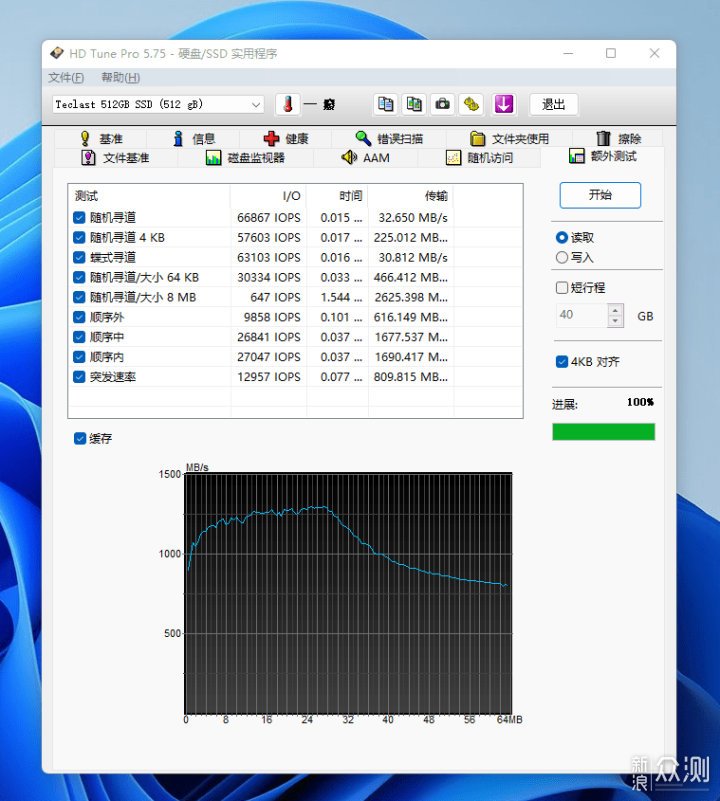This screenshot has width=720, height=801.
Task: Click the 30.812 MB/s value
Action: [413, 257]
